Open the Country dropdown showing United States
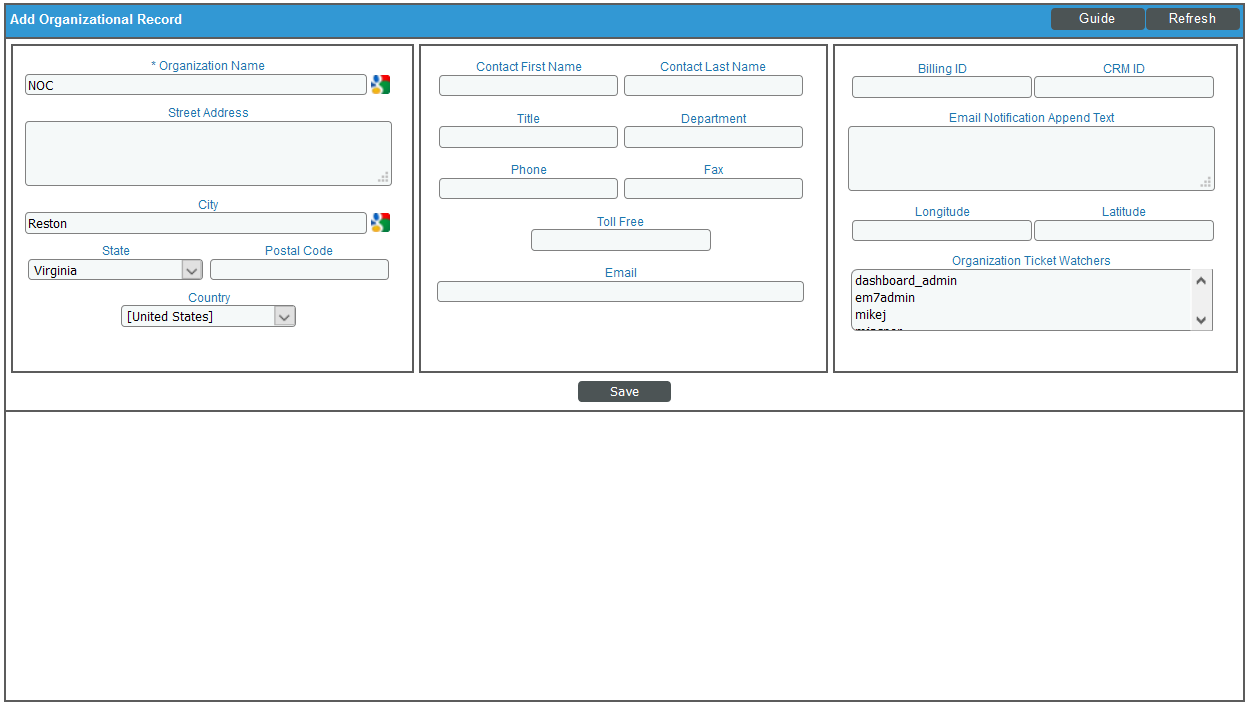Viewport: 1248px width, 705px height. point(209,316)
